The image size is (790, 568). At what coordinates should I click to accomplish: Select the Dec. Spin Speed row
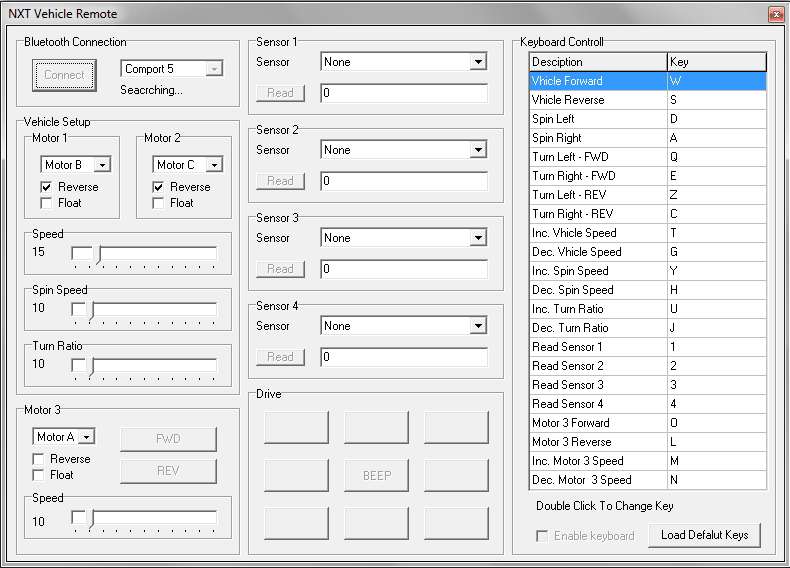pos(648,290)
